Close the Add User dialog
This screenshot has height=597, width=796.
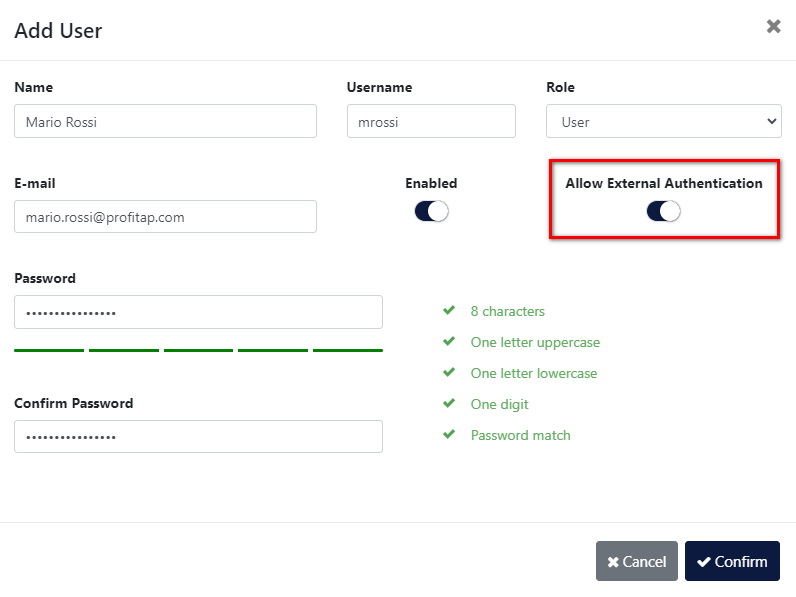click(x=773, y=27)
